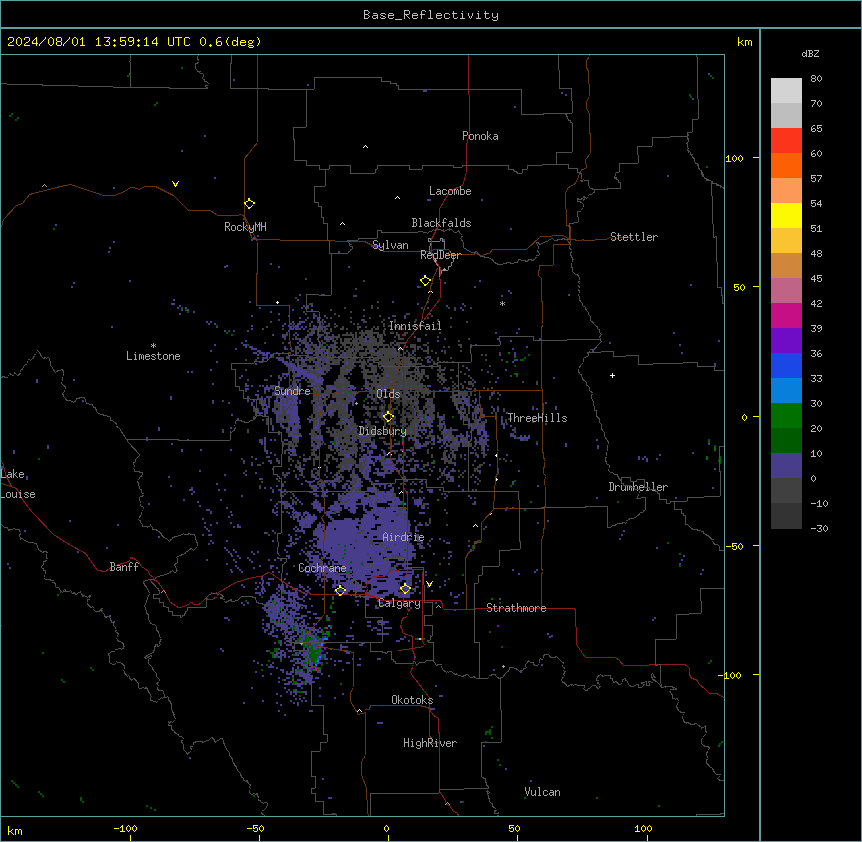Click the Banff label
The width and height of the screenshot is (862, 842).
tap(124, 567)
